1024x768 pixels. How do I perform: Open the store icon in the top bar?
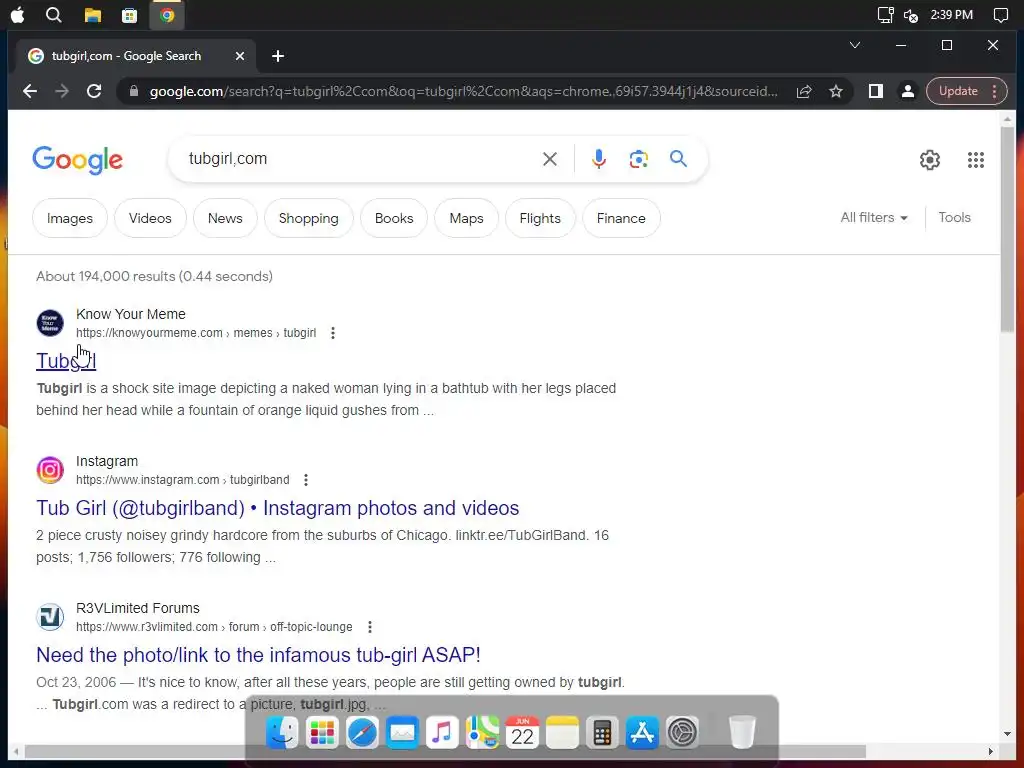pos(129,15)
